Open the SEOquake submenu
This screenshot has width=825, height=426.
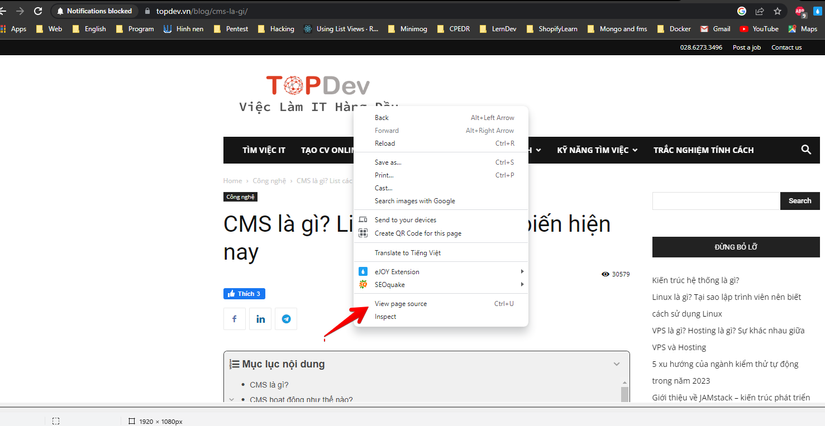[440, 285]
